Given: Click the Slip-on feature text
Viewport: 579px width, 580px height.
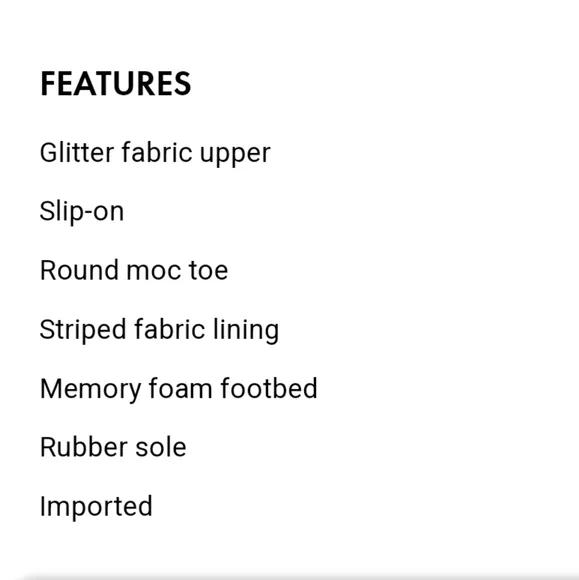Looking at the screenshot, I should click(x=82, y=212).
